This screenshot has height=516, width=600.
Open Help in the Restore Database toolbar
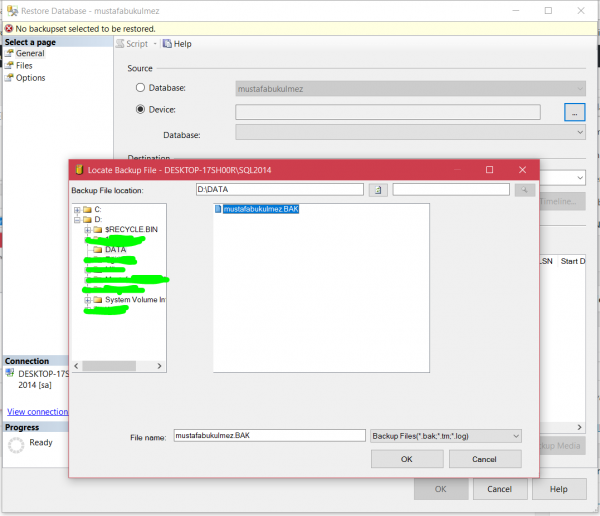[177, 44]
